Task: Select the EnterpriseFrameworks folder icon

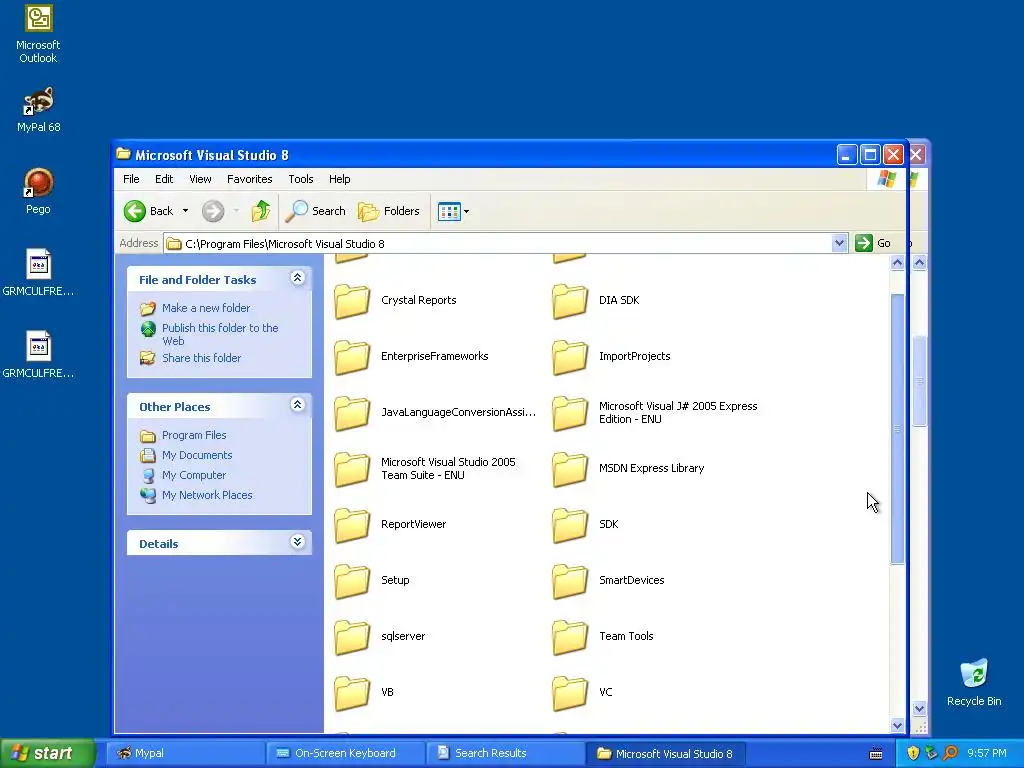Action: [x=352, y=357]
